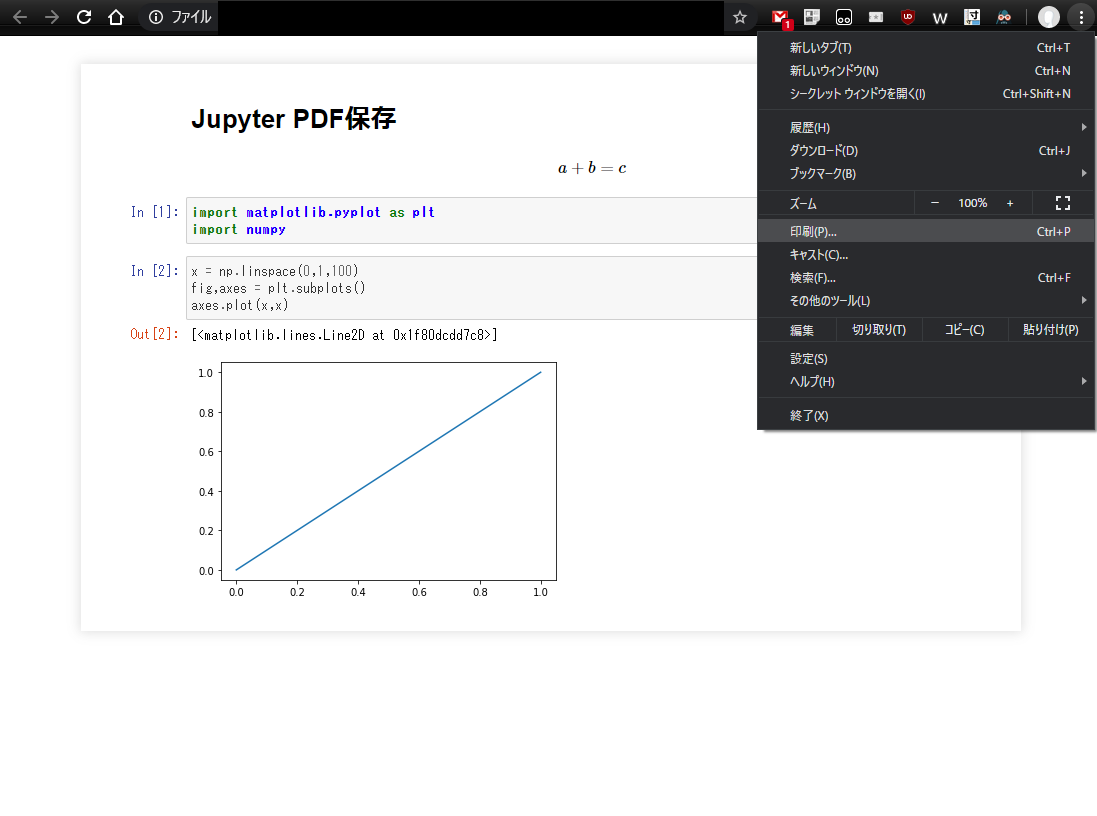Viewport: 1097px width, 816px height.
Task: Go forward with the forward arrow
Action: 52,17
